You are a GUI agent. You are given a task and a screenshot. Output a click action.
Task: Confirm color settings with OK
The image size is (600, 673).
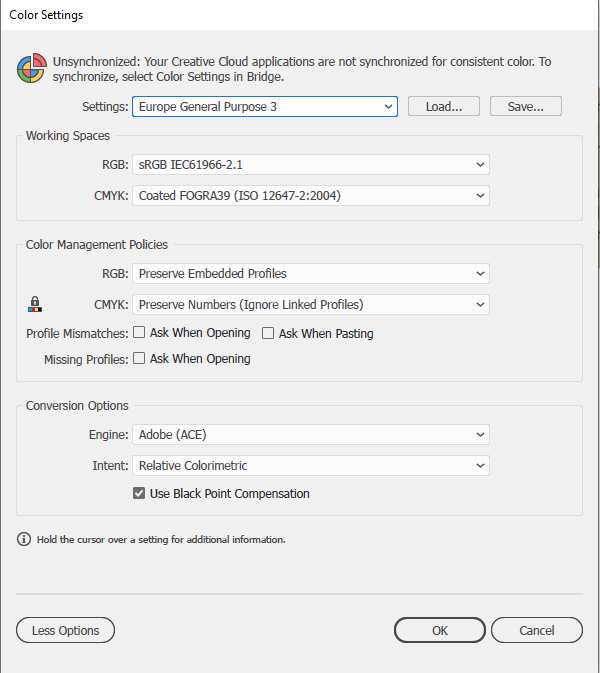(440, 630)
